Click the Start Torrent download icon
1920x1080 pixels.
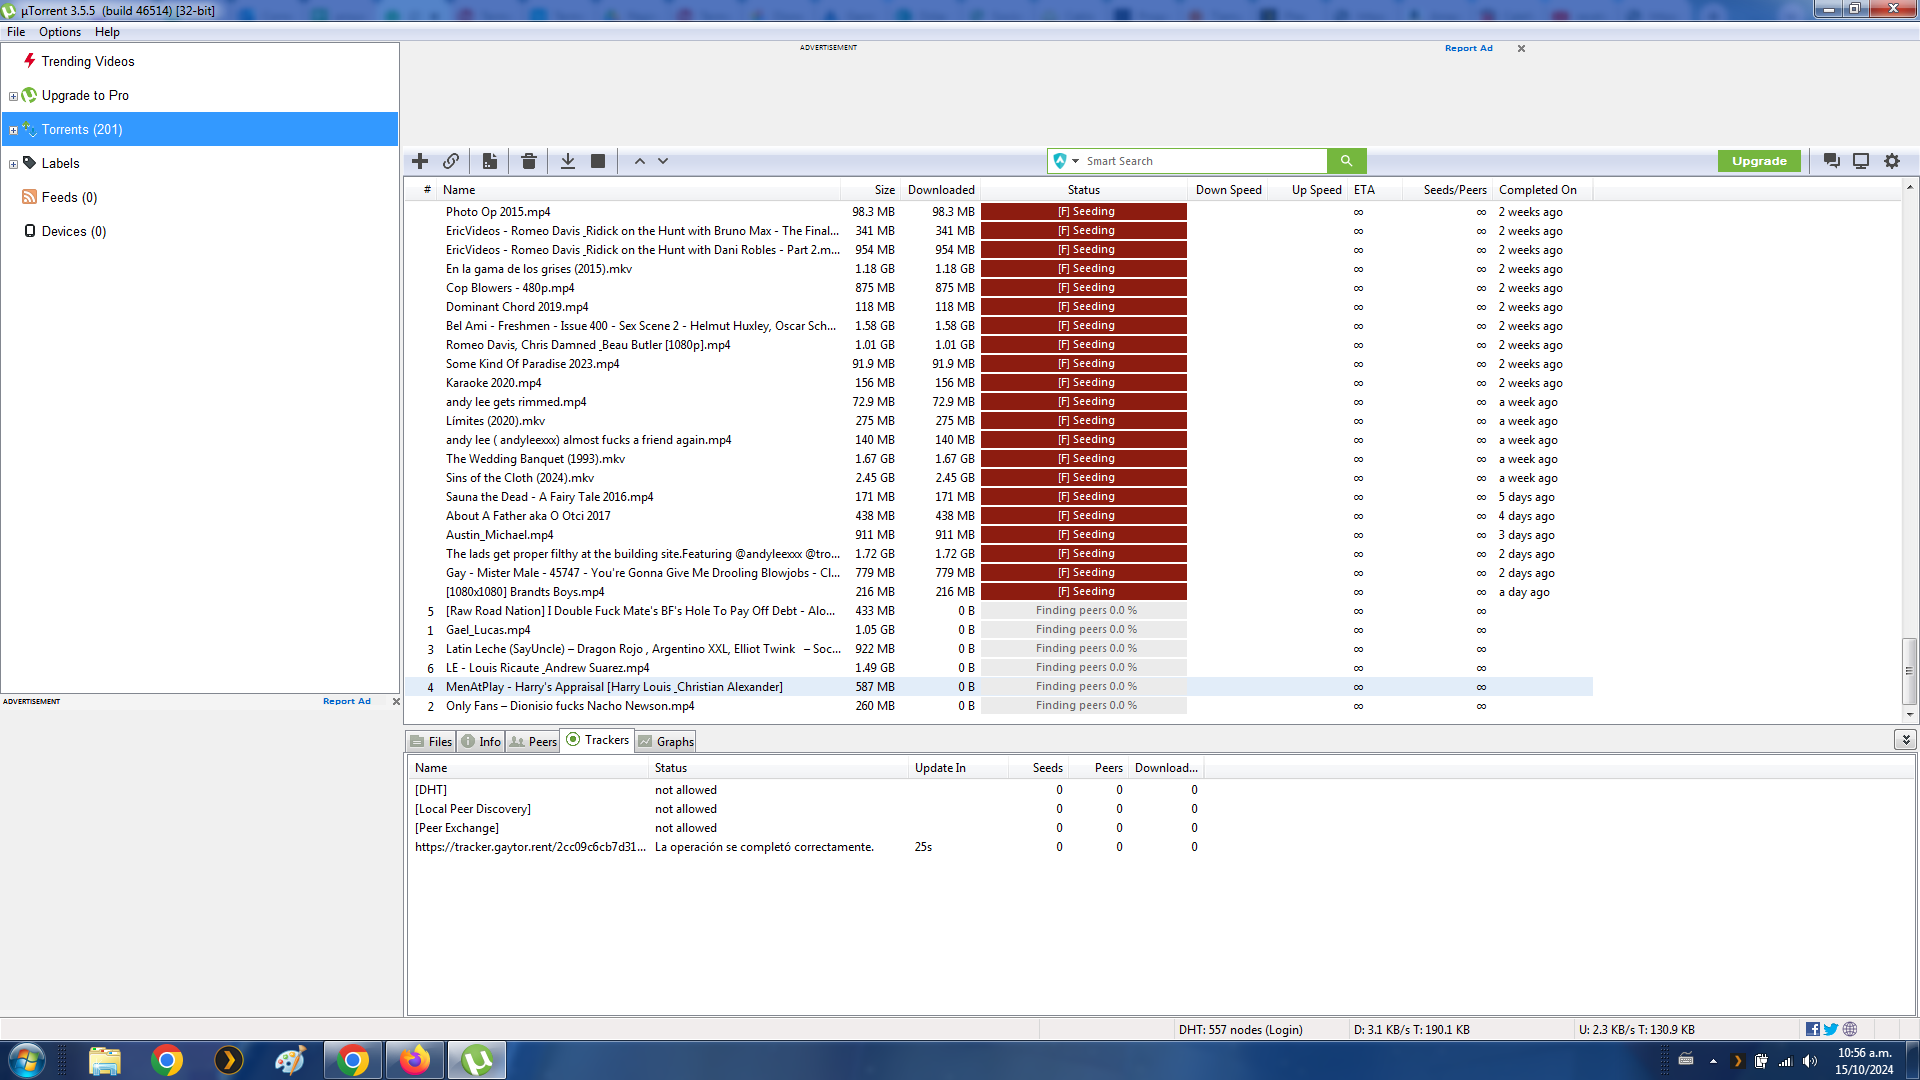point(567,161)
